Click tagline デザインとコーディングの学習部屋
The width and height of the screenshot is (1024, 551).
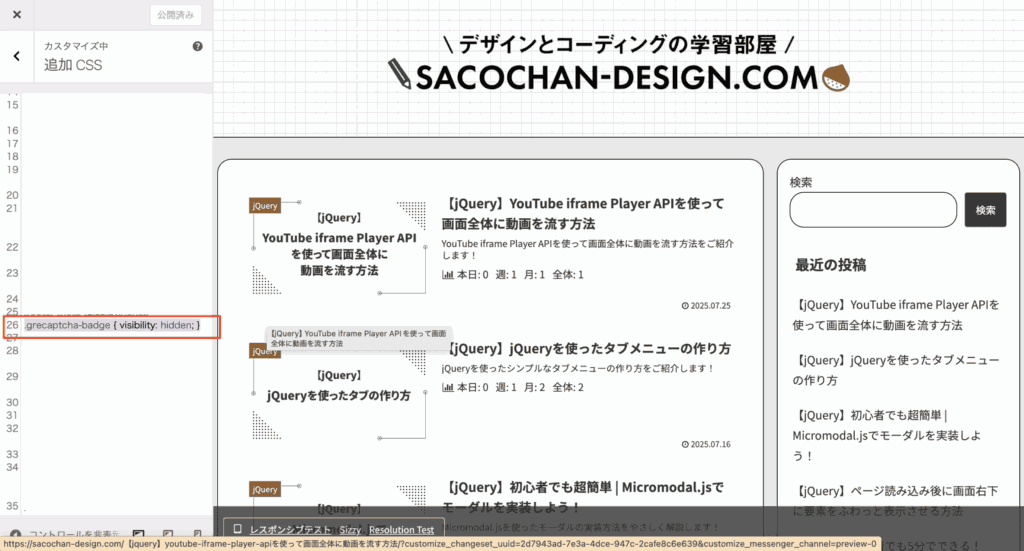coord(618,44)
